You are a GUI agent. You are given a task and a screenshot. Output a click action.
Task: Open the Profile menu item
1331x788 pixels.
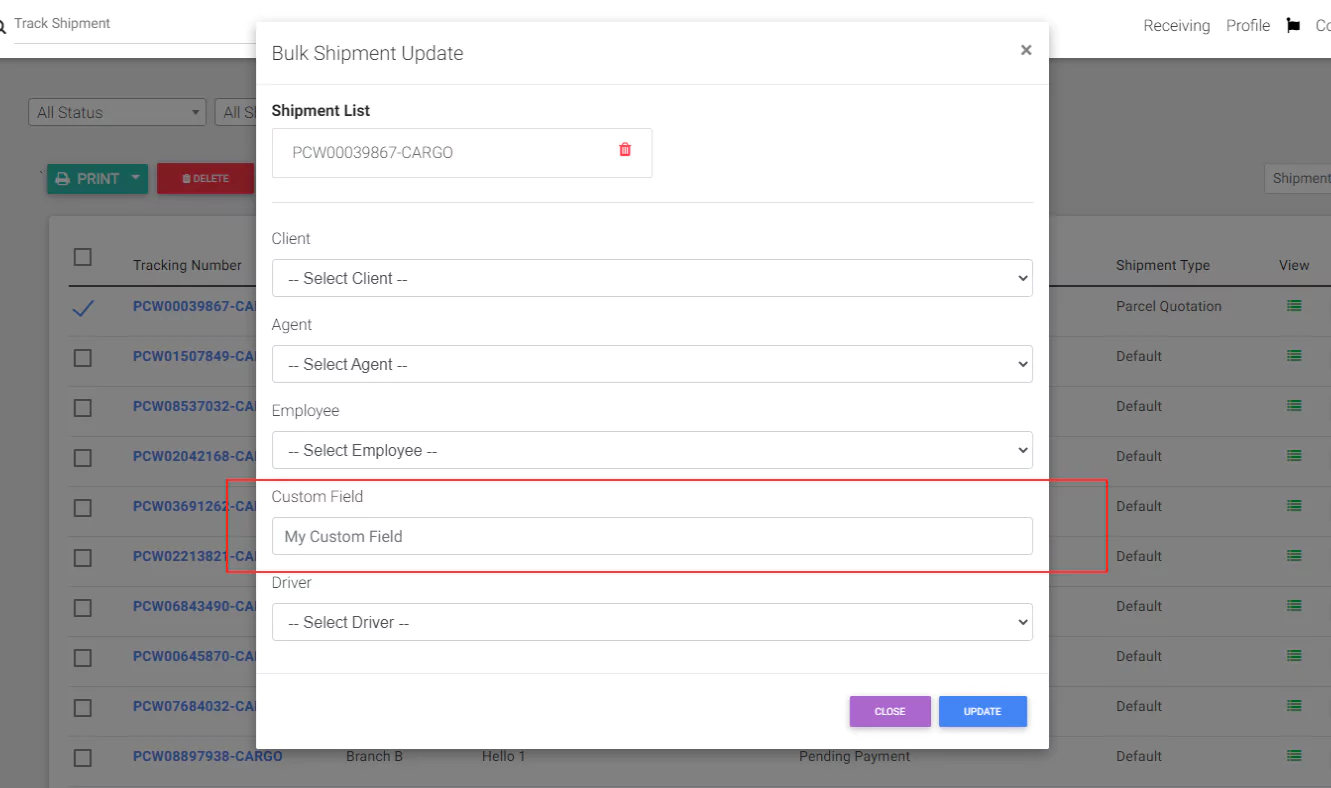coord(1247,26)
